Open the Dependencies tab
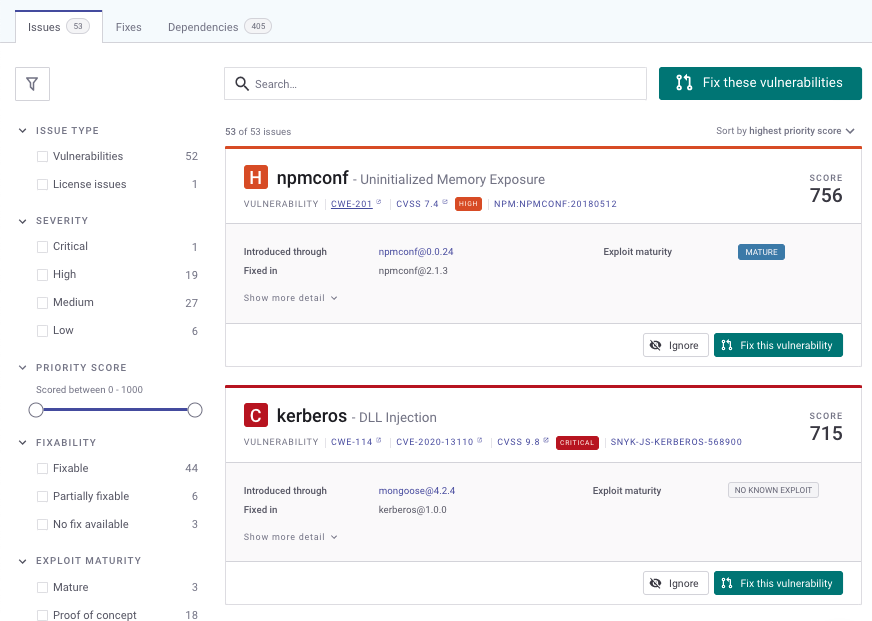 [x=219, y=27]
